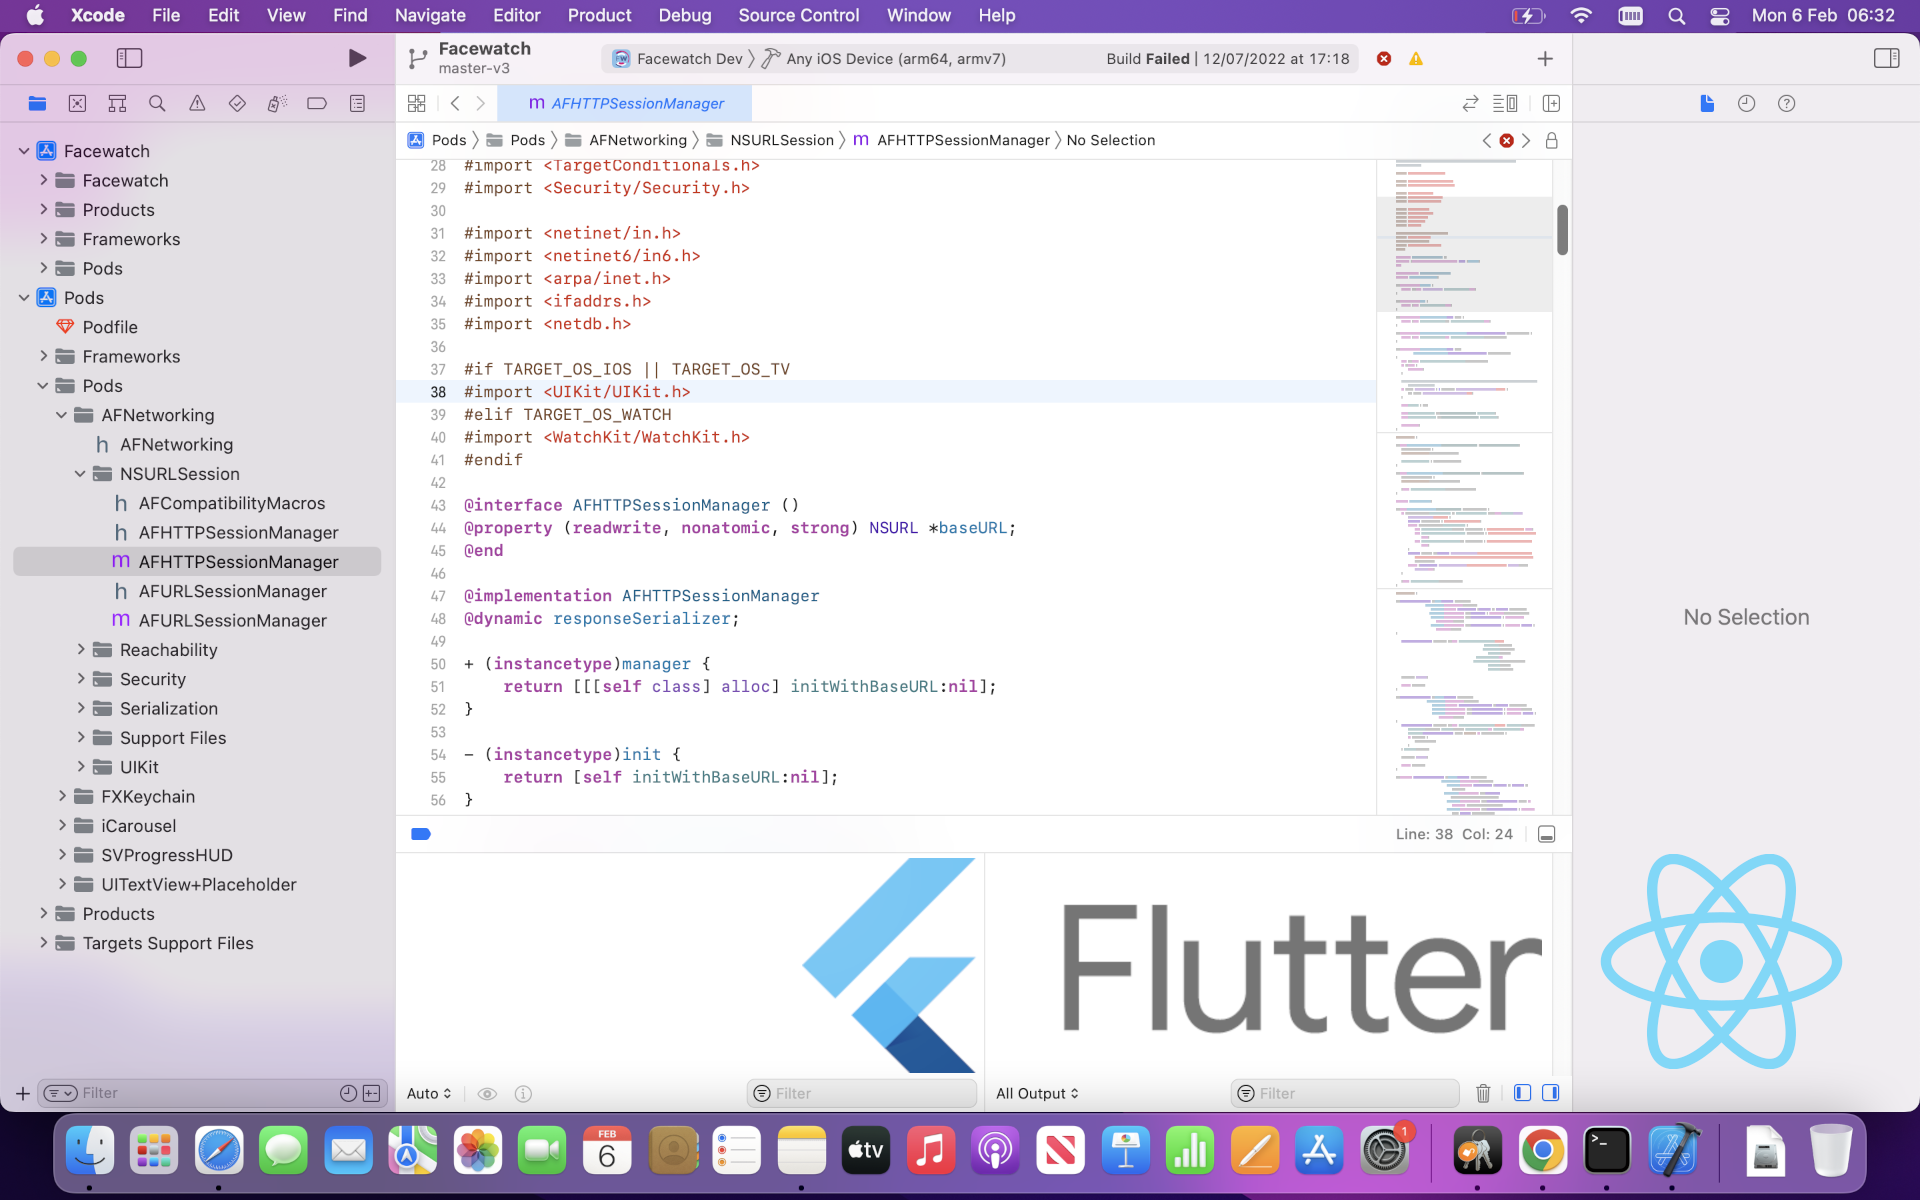Image resolution: width=1920 pixels, height=1200 pixels.
Task: Open the Symbol navigator
Action: pos(117,103)
